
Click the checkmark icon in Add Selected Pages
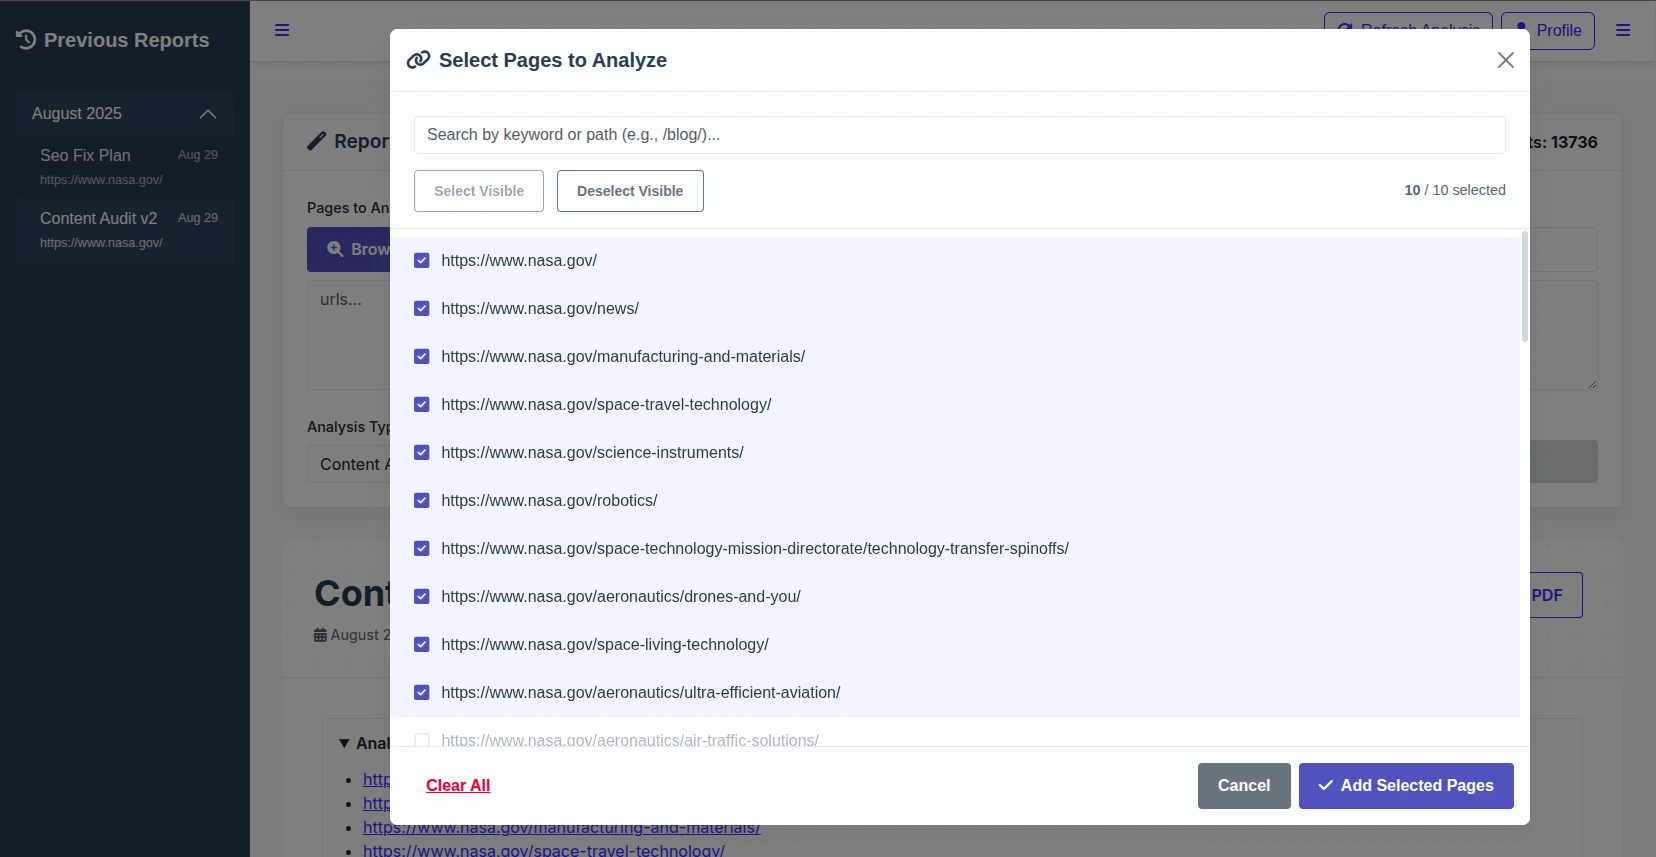1326,786
